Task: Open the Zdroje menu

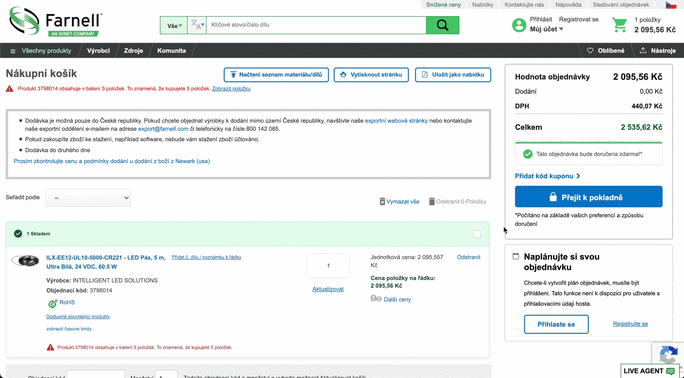Action: pyautogui.click(x=133, y=51)
